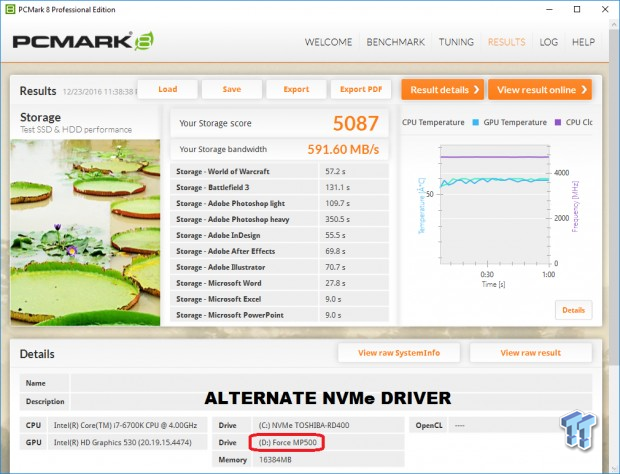Screen dimensions: 620x474
Task: Select Adobe Photoshop heavy row
Action: [x=279, y=219]
